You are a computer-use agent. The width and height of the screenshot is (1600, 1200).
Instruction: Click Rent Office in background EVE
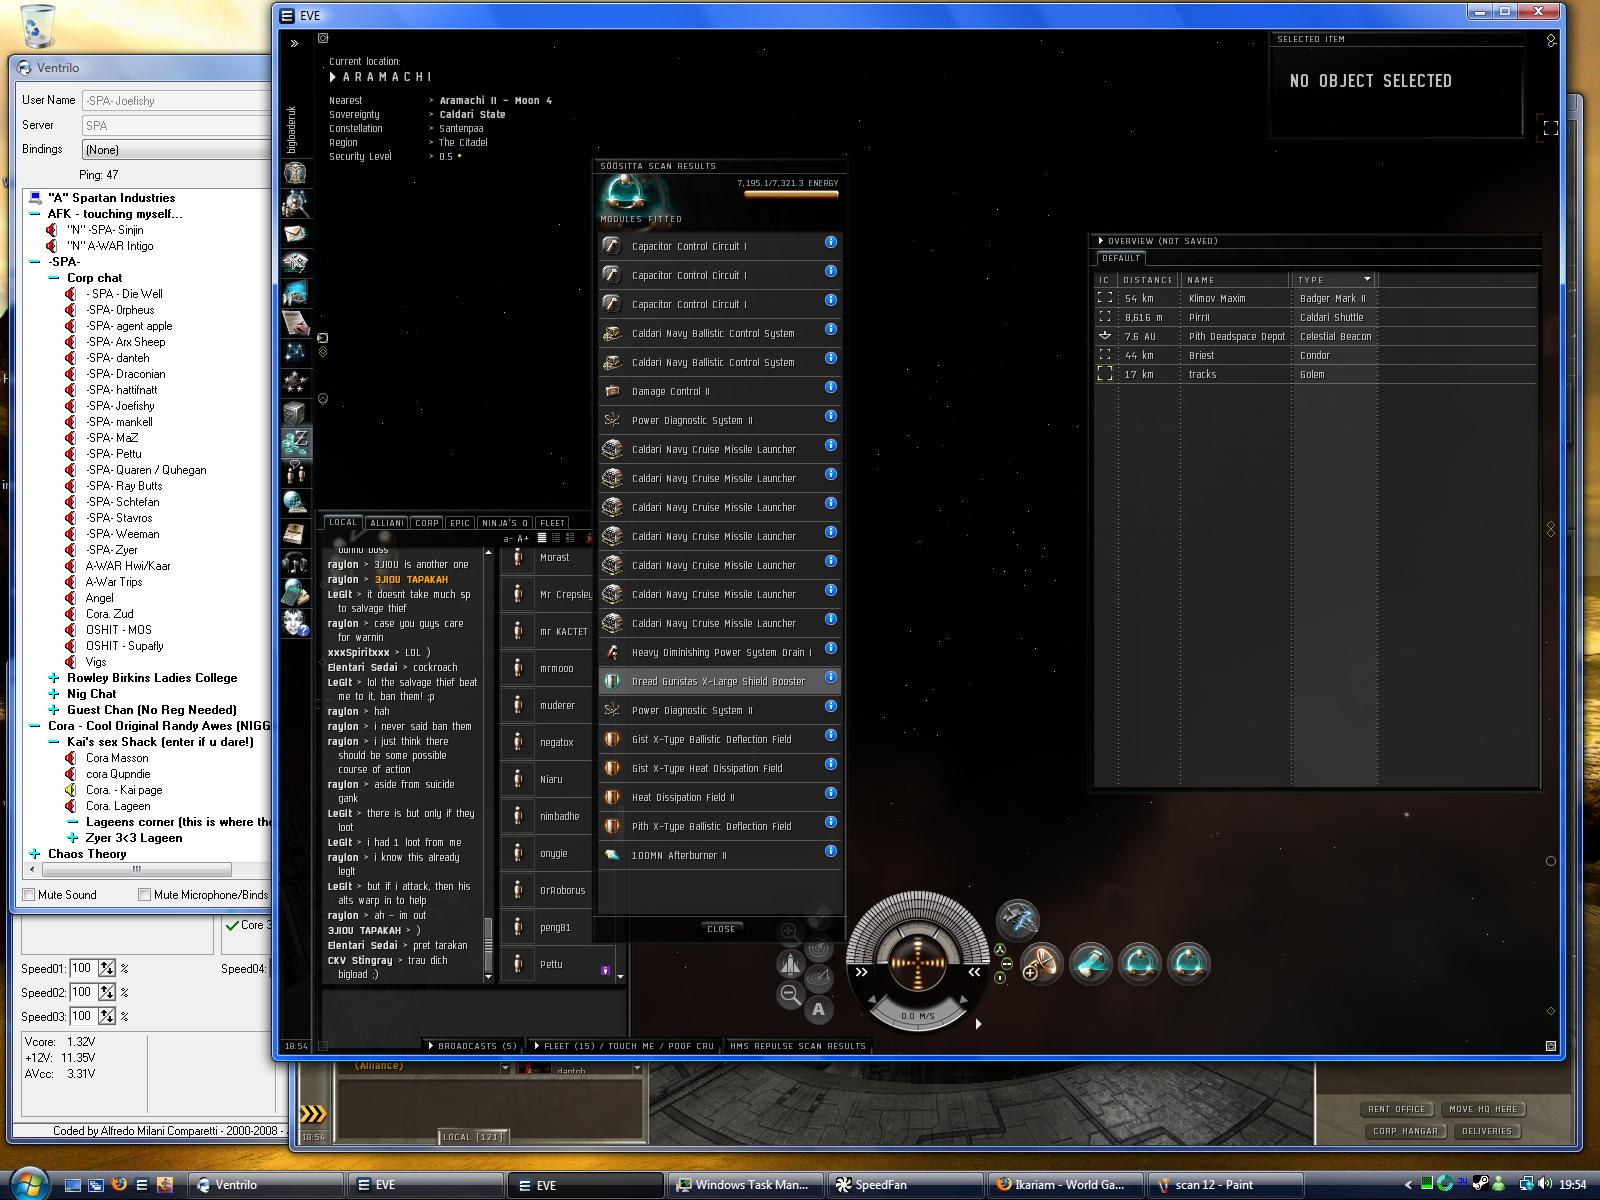point(1397,1109)
